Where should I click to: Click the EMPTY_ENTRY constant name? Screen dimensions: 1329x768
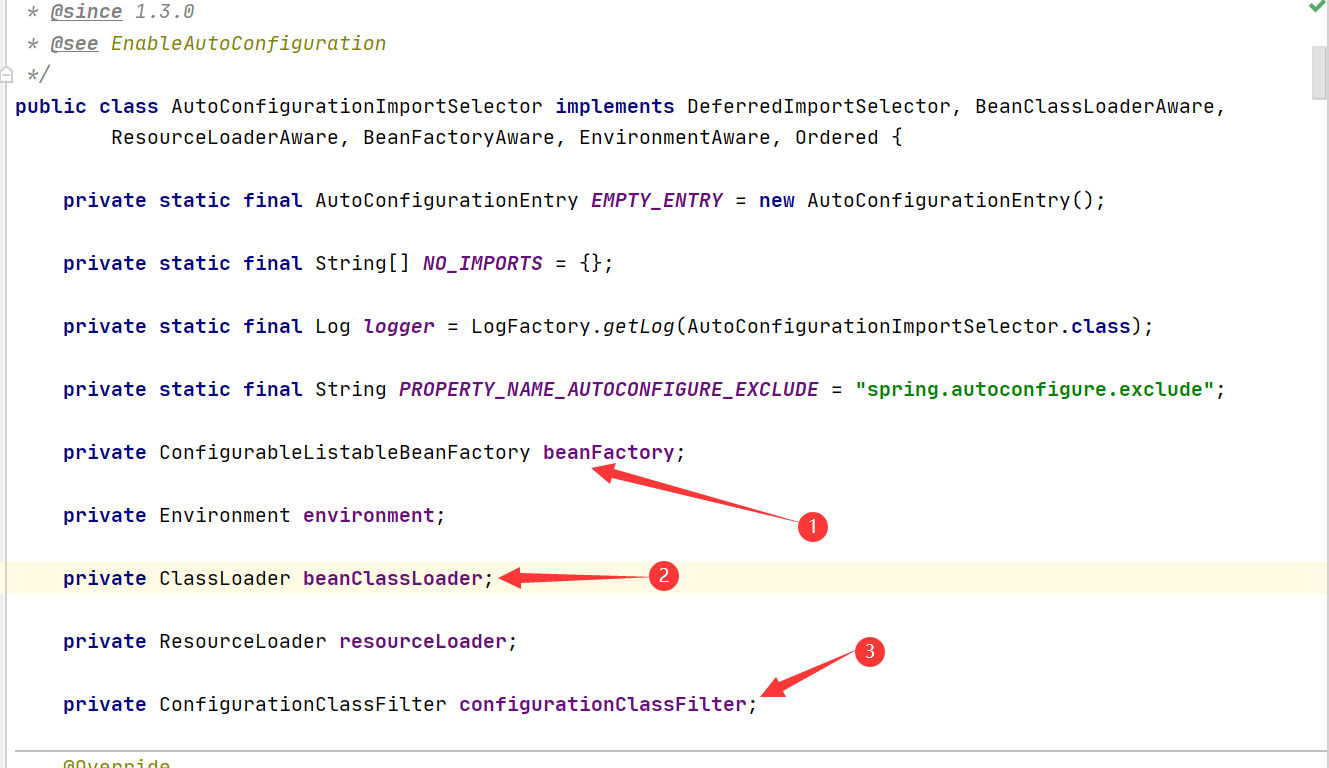[657, 201]
